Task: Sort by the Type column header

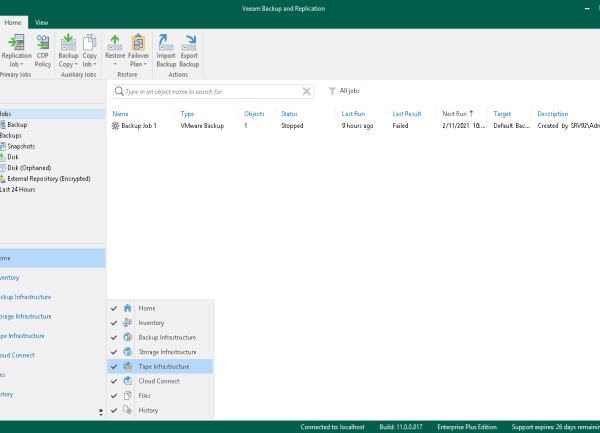Action: tap(187, 114)
